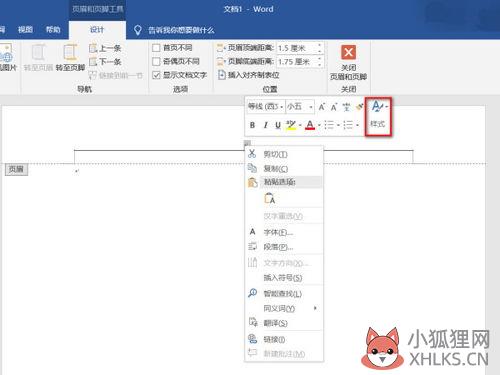Click the keep text only paste icon
Viewport: 500px width, 375px height.
click(x=269, y=198)
